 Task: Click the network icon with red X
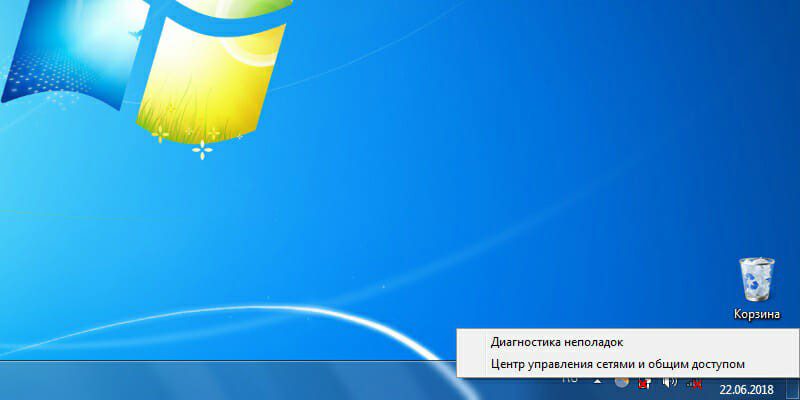(x=695, y=383)
